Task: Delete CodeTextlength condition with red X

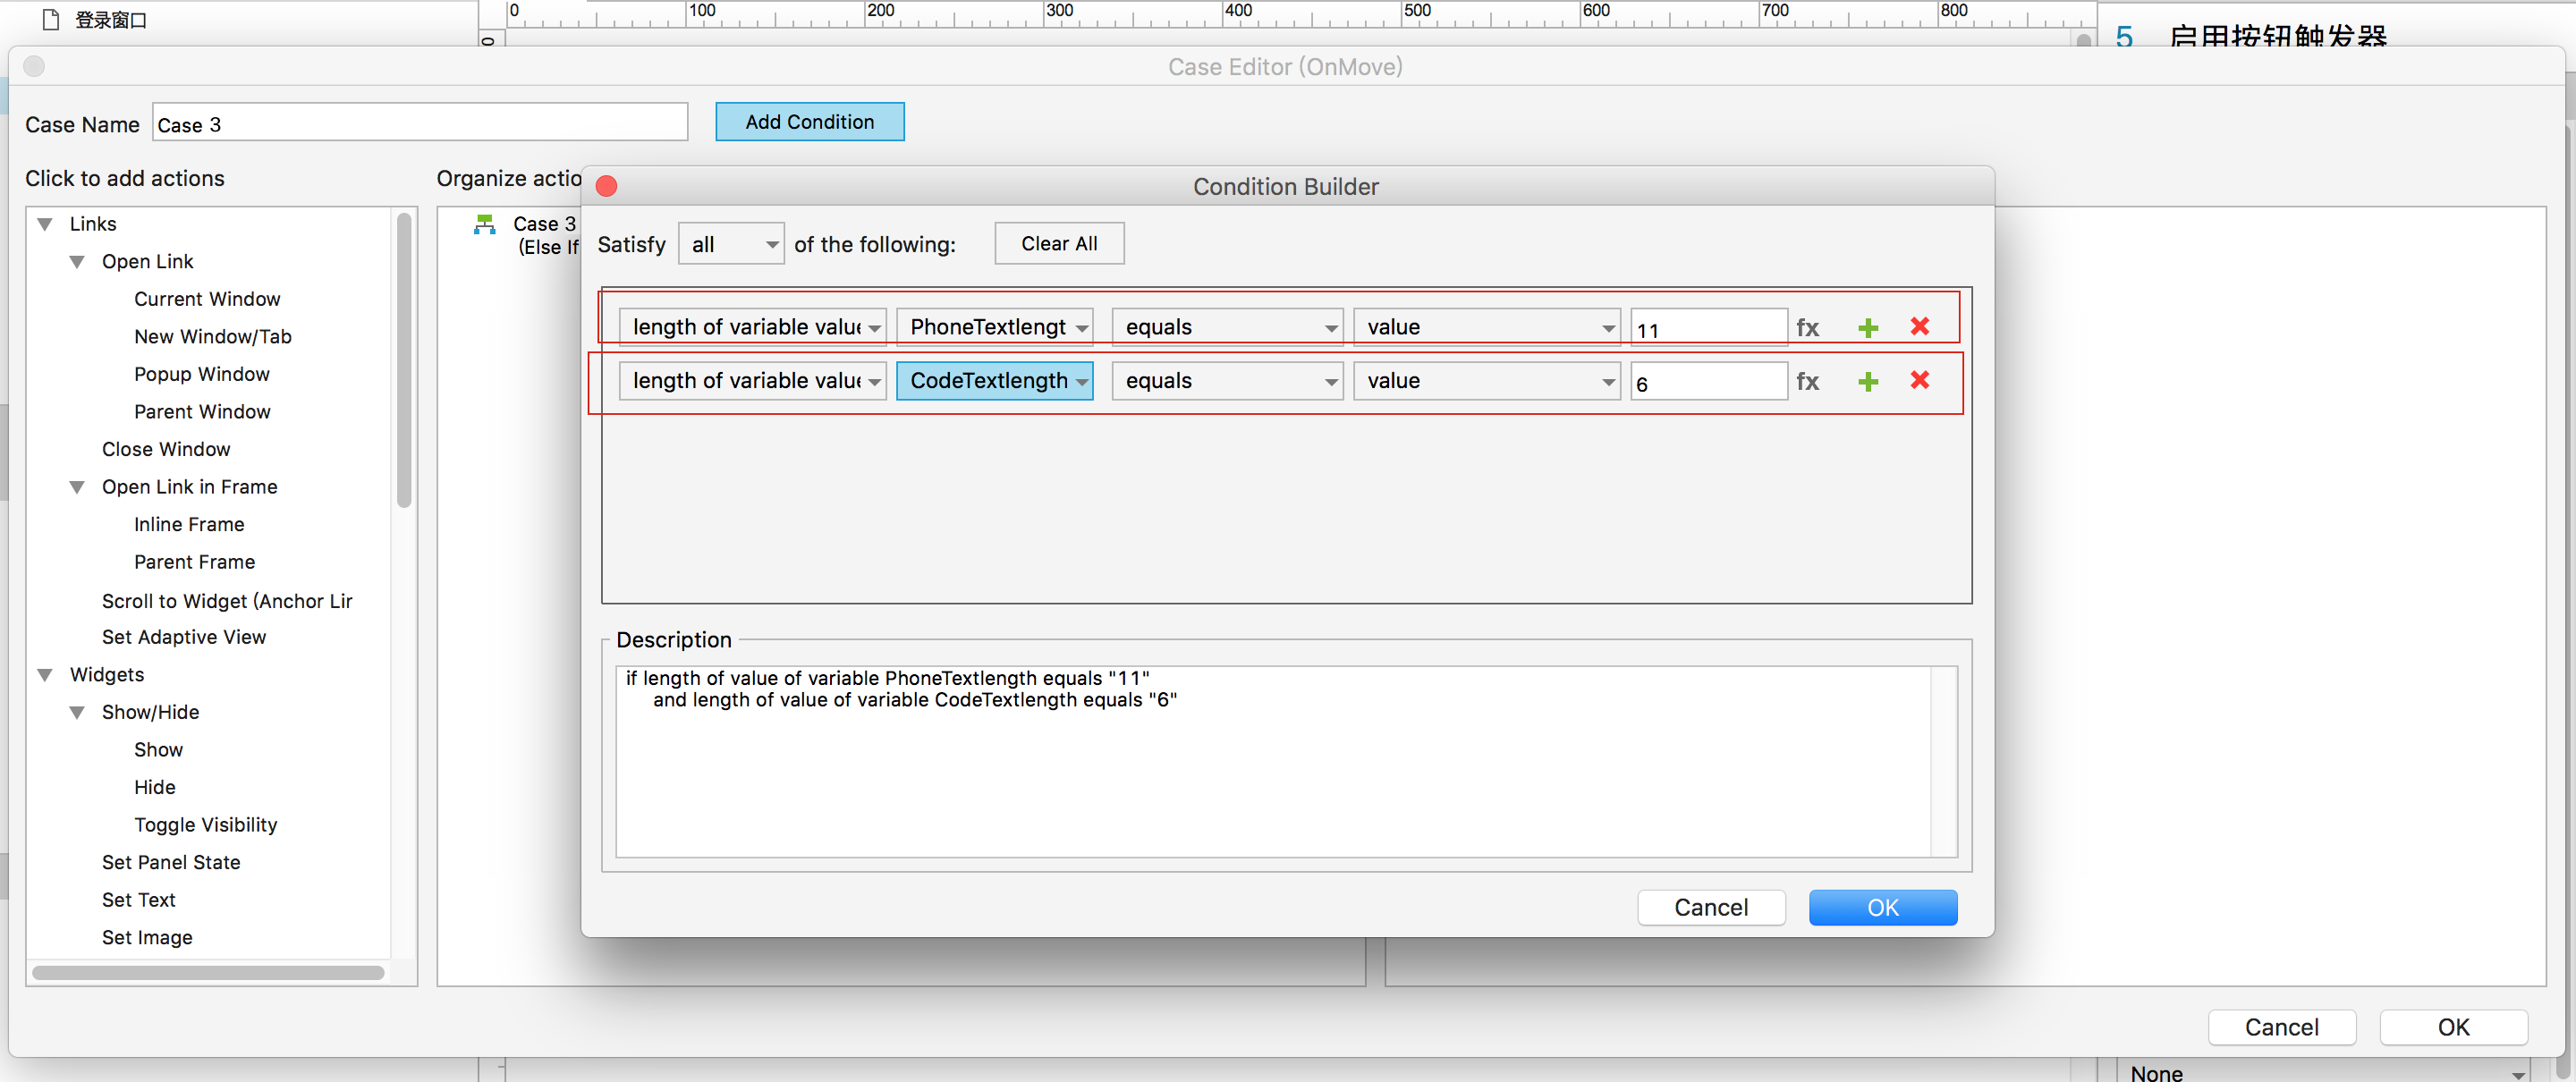Action: 1919,380
